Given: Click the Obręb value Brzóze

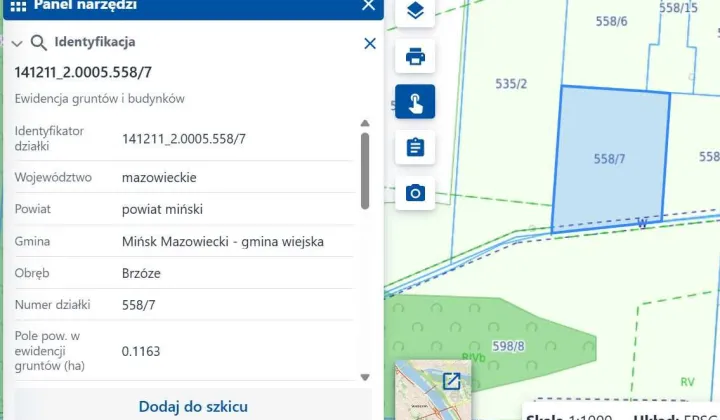Looking at the screenshot, I should (141, 273).
